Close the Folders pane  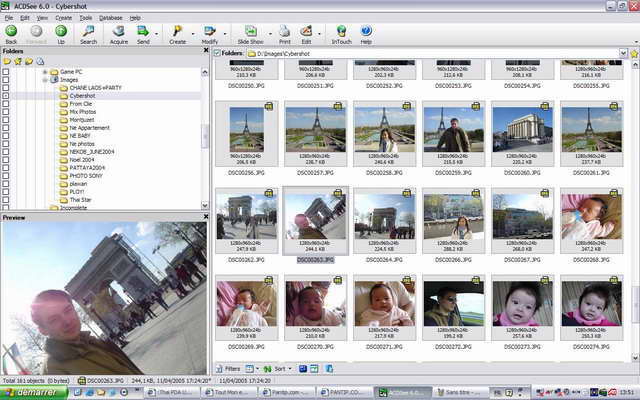pyautogui.click(x=206, y=50)
